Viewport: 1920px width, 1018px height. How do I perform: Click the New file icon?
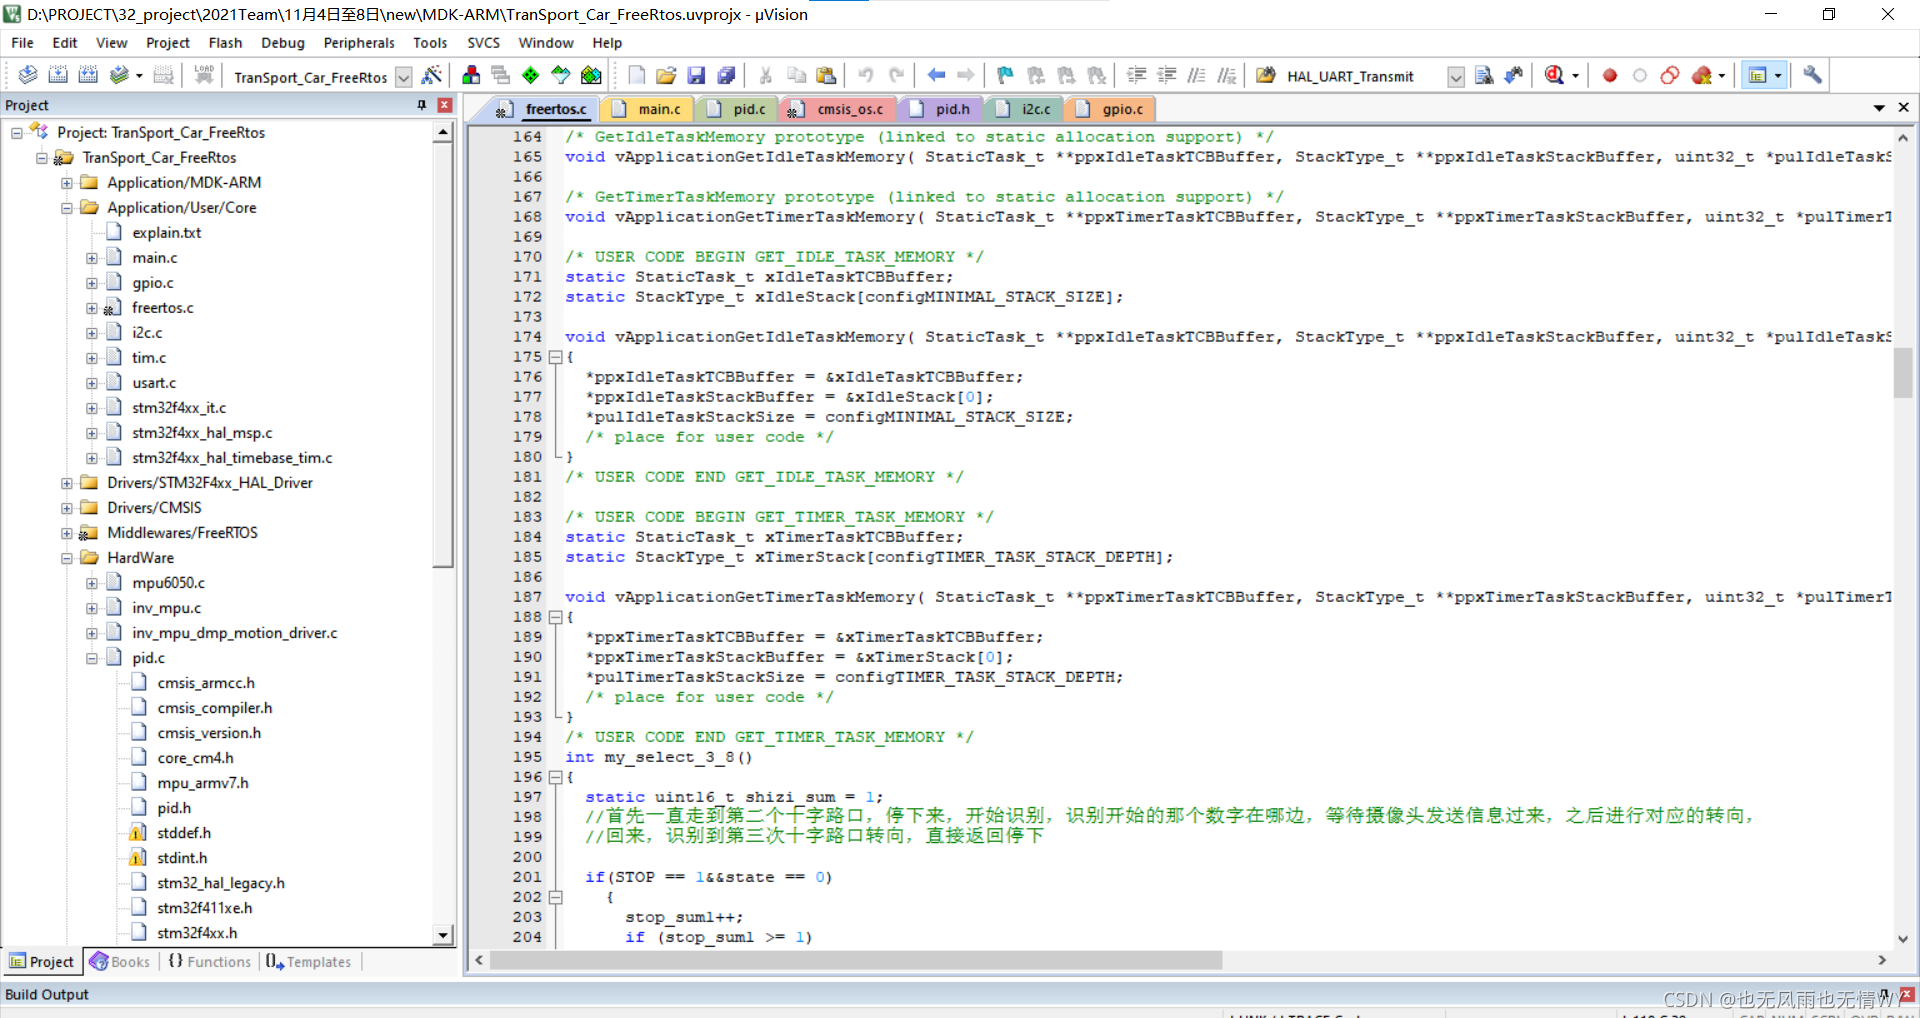pyautogui.click(x=636, y=75)
